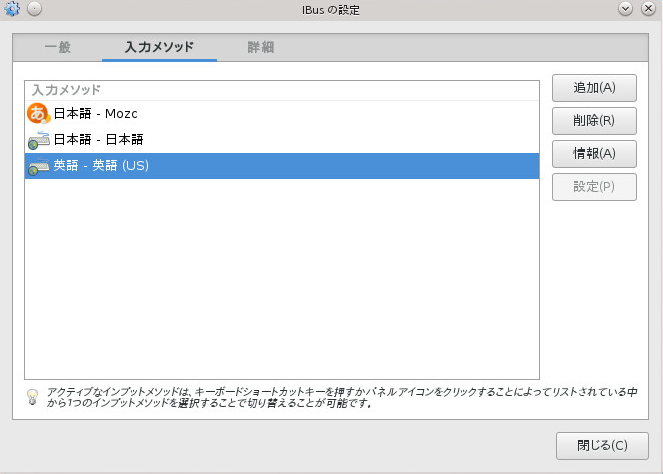Screen dimensions: 663x474
Task: Click the 閉じる(C) button
Action: click(x=602, y=445)
